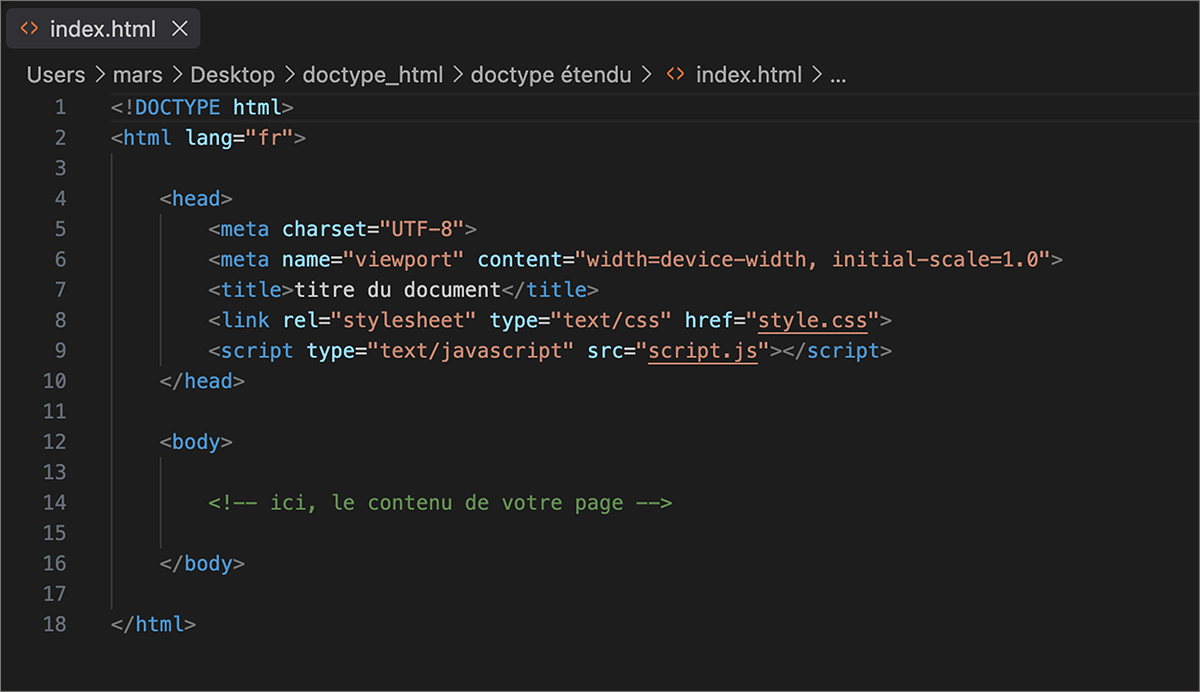This screenshot has height=692, width=1200.
Task: Follow the style.css link in the href
Action: point(813,321)
